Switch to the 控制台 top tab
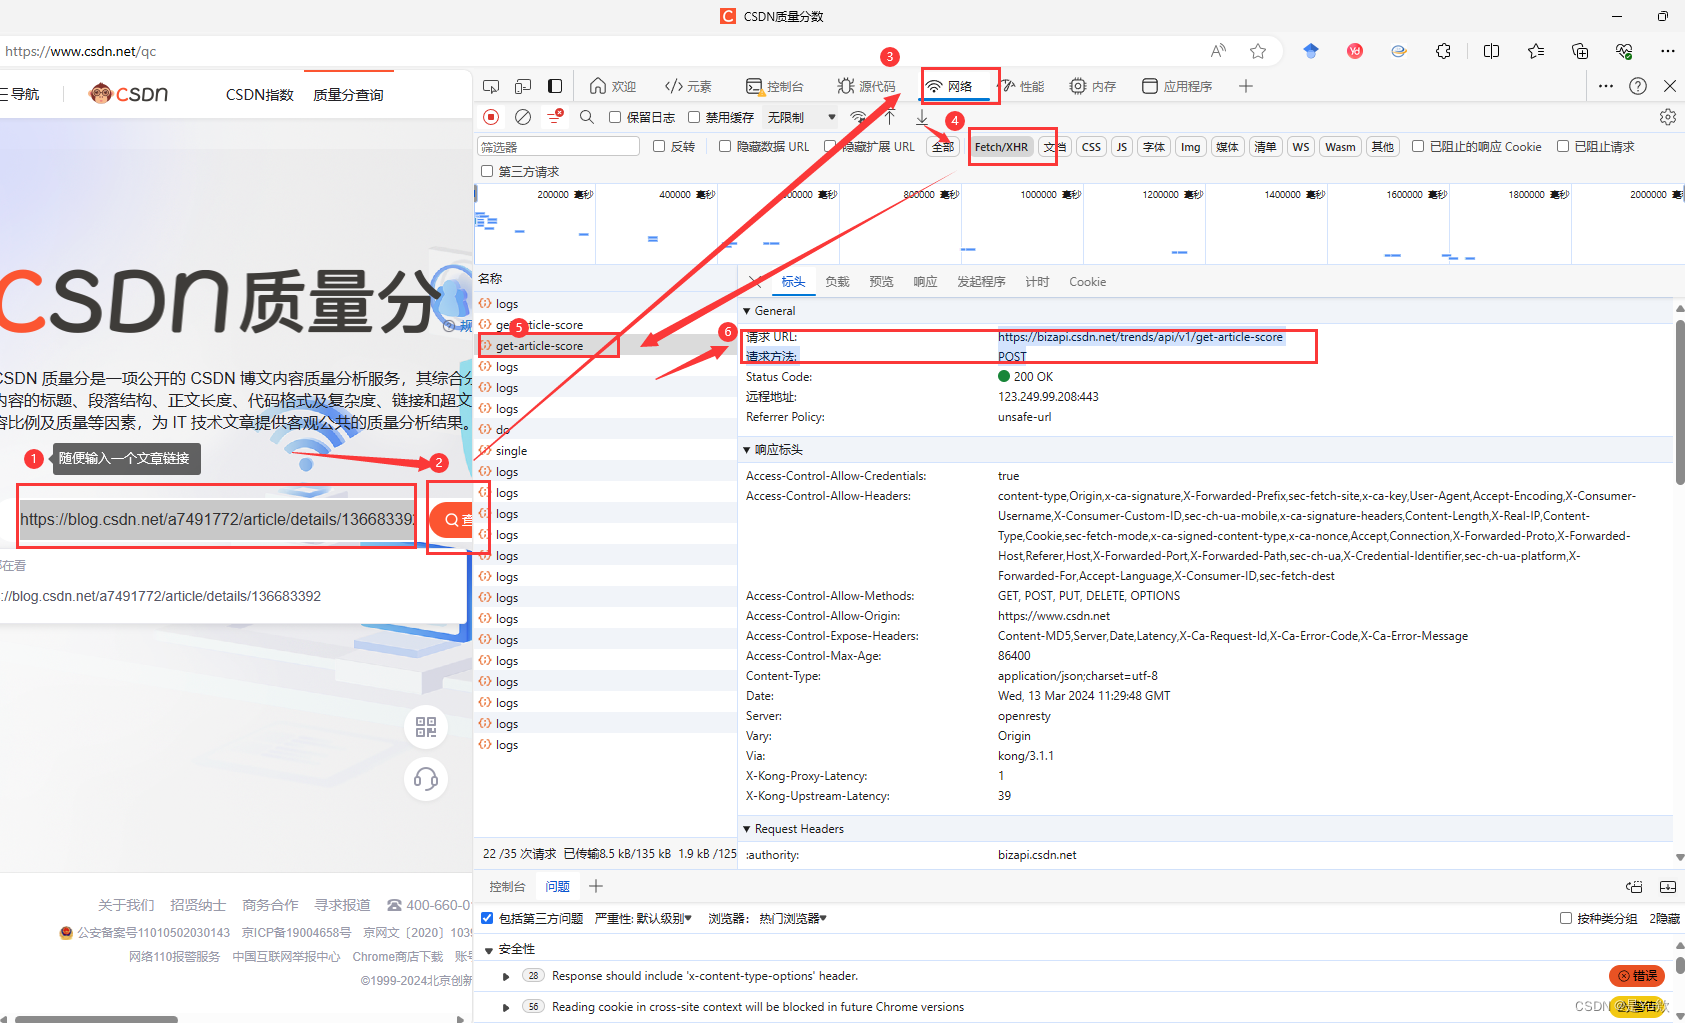The image size is (1685, 1023). 775,86
